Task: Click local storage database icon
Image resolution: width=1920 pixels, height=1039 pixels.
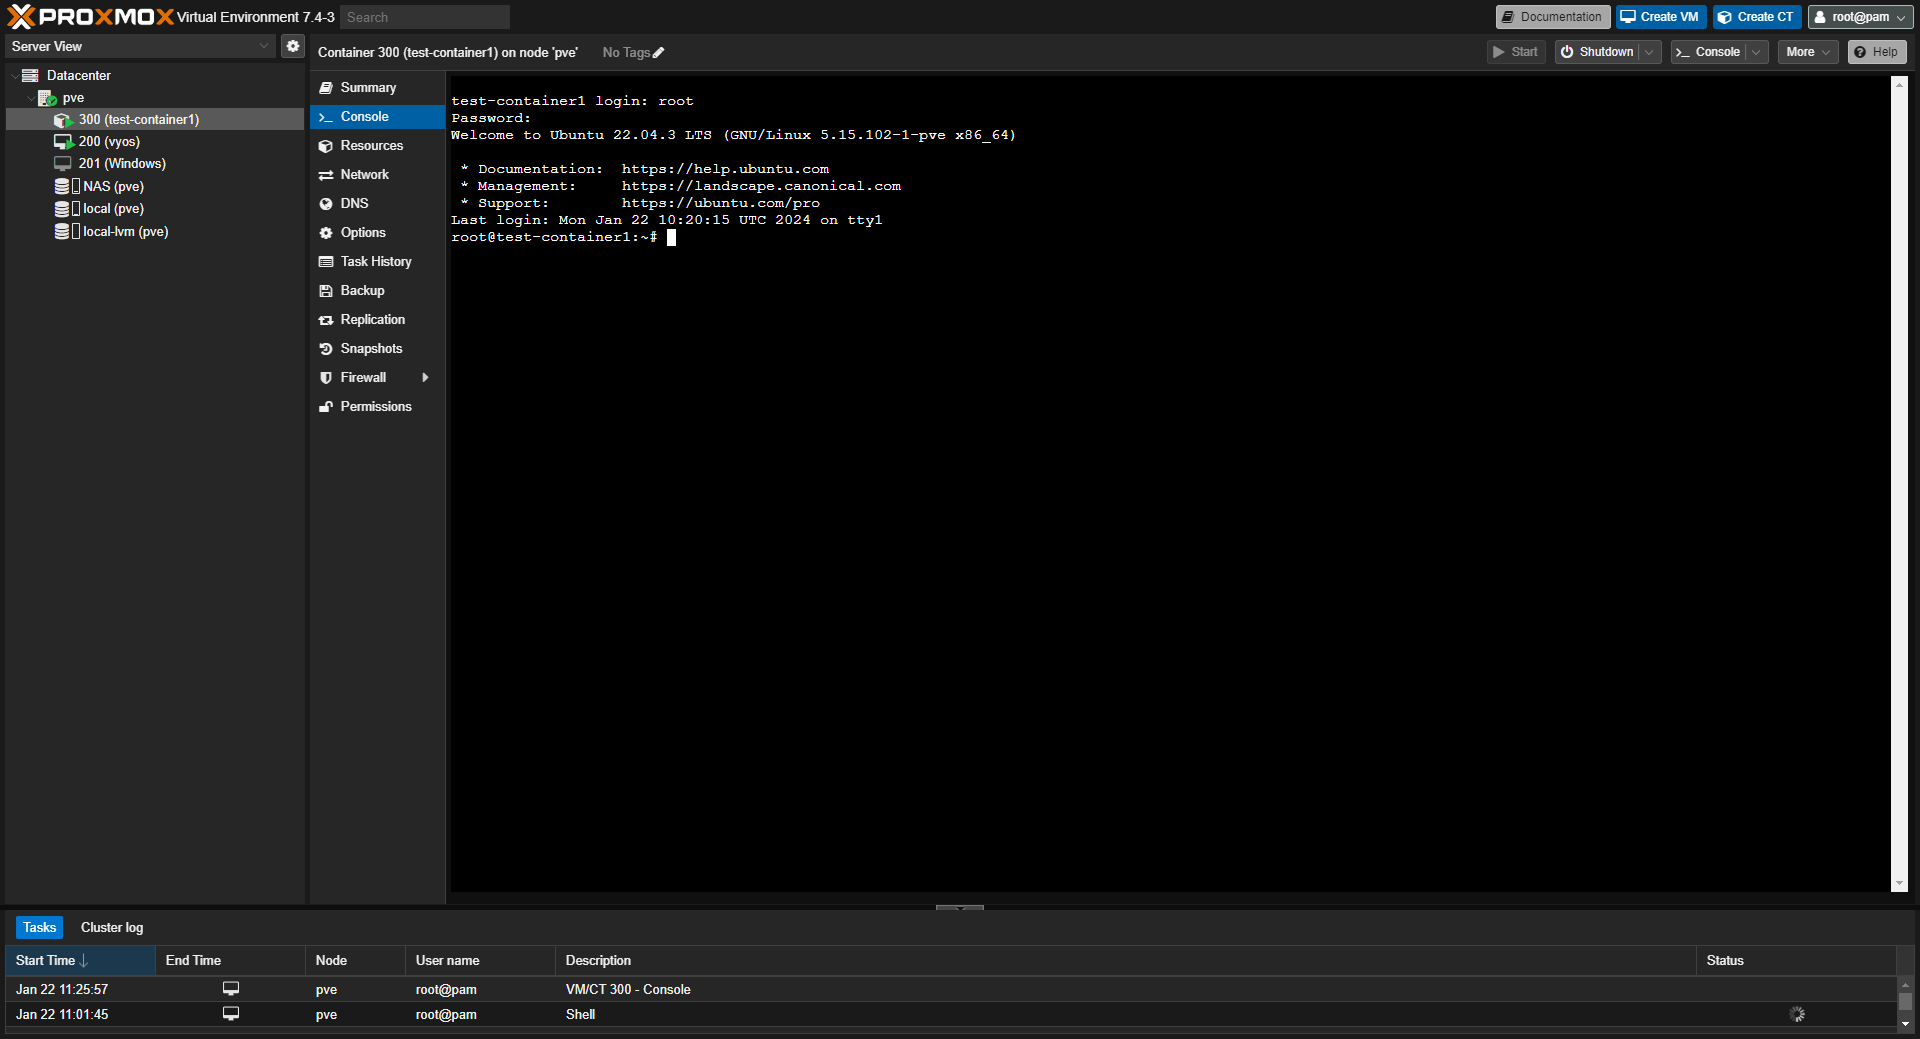Action: tap(62, 208)
